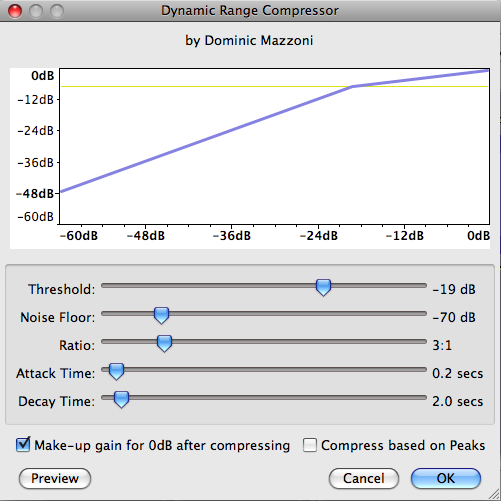Click the Attack Time label
The height and width of the screenshot is (501, 501).
pyautogui.click(x=56, y=373)
